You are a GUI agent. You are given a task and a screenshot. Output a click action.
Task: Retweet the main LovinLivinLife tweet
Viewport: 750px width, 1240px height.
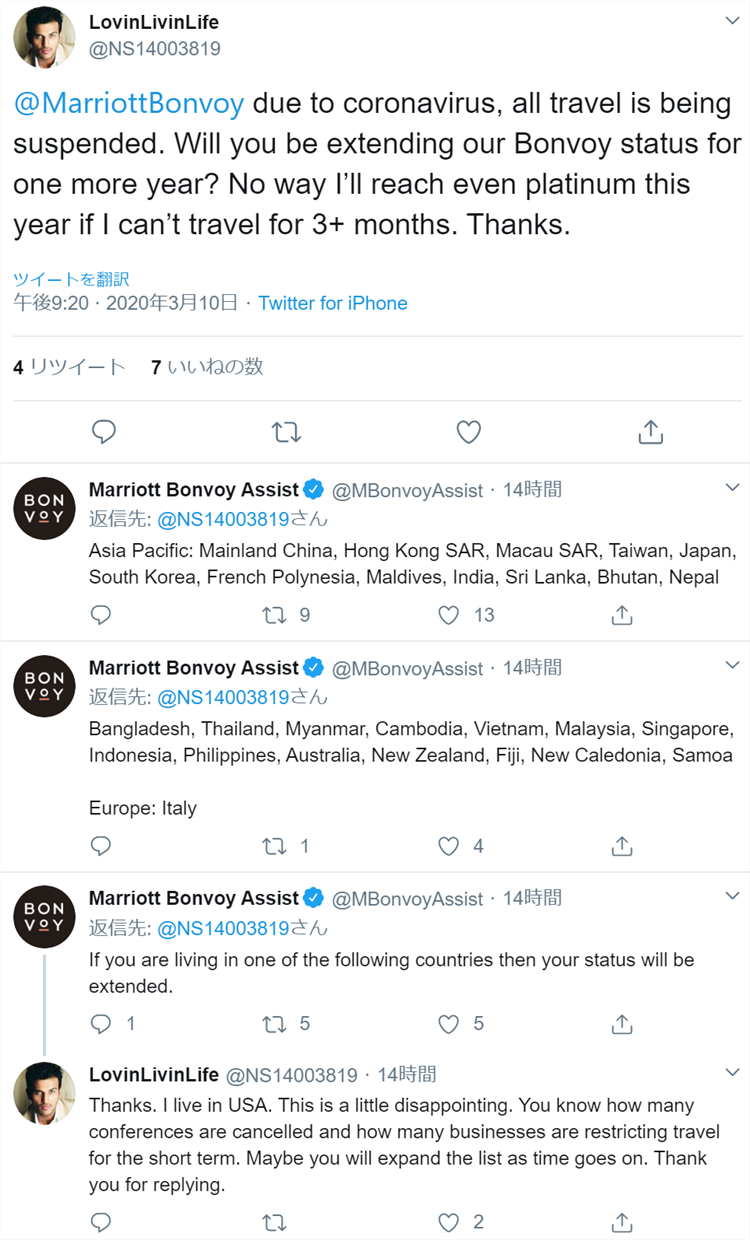click(286, 432)
